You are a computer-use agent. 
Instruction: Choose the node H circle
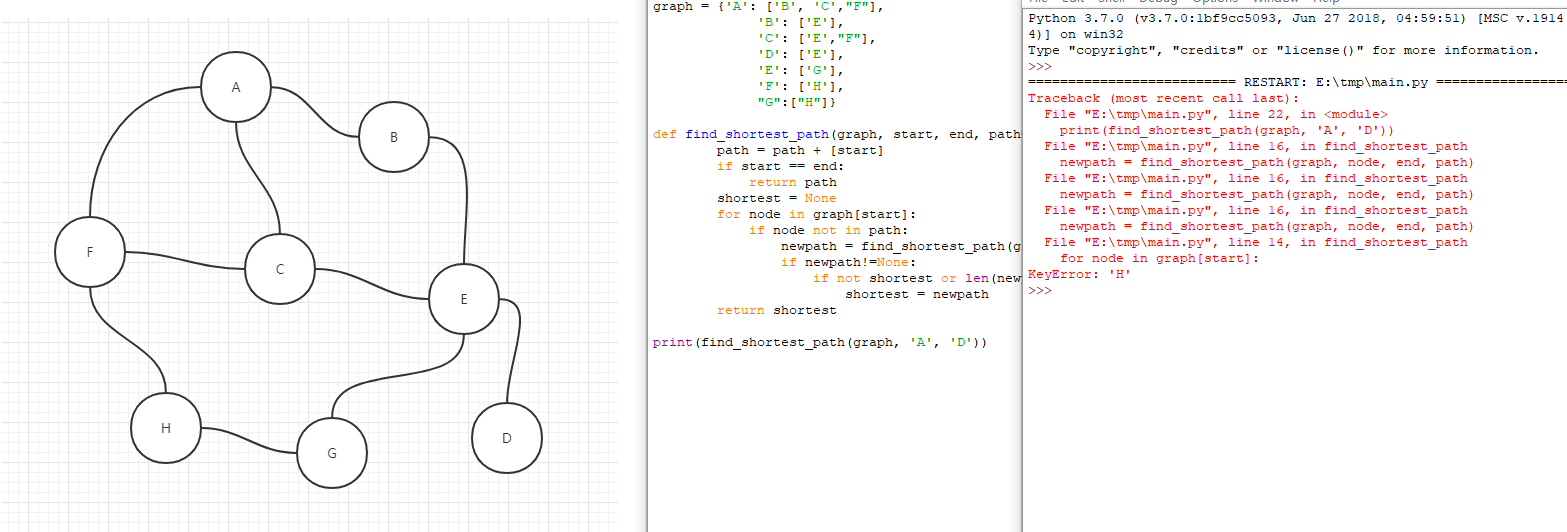tap(166, 429)
